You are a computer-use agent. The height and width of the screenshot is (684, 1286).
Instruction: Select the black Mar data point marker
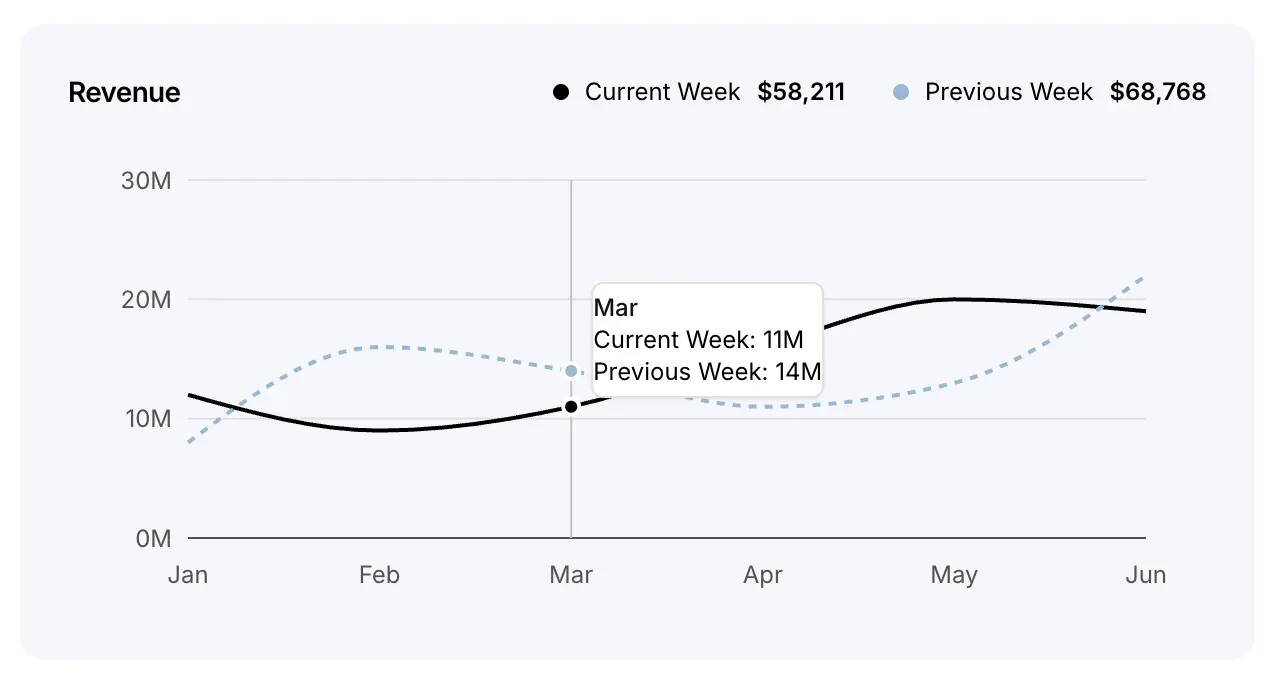coord(571,407)
